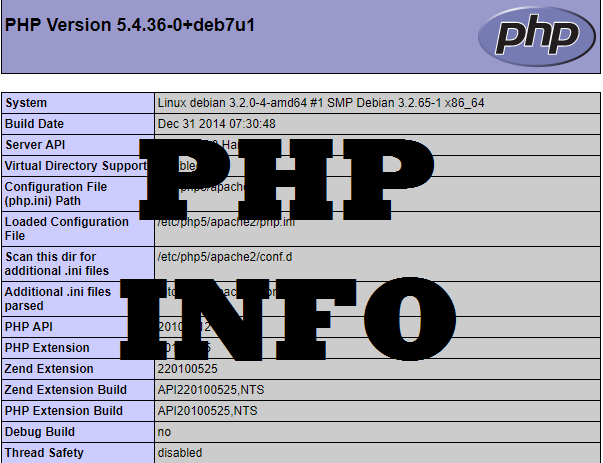This screenshot has height=463, width=603.
Task: Click Scan this dir for additional .ini files label
Action: (x=57, y=264)
